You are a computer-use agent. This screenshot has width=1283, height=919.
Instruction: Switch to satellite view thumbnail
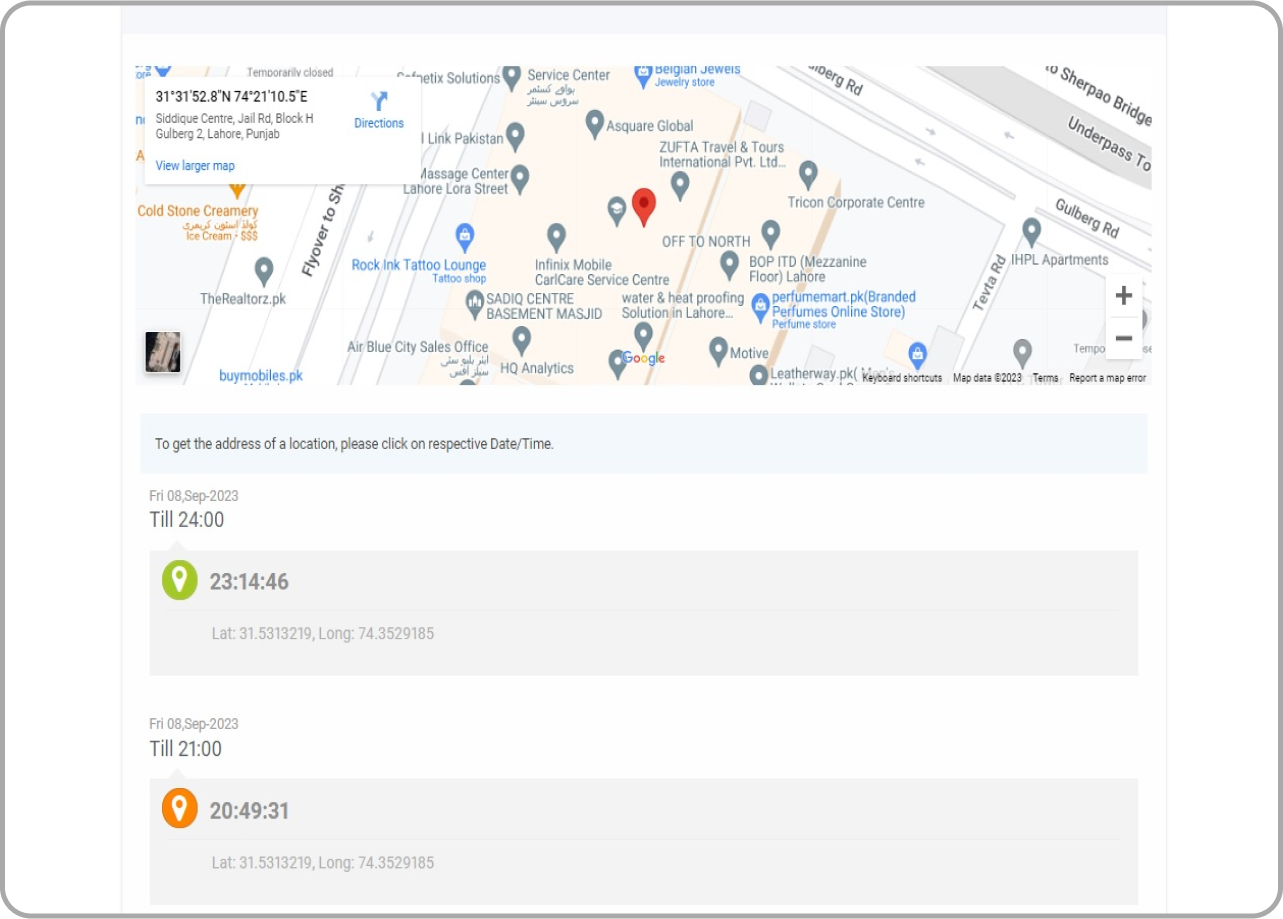[163, 352]
